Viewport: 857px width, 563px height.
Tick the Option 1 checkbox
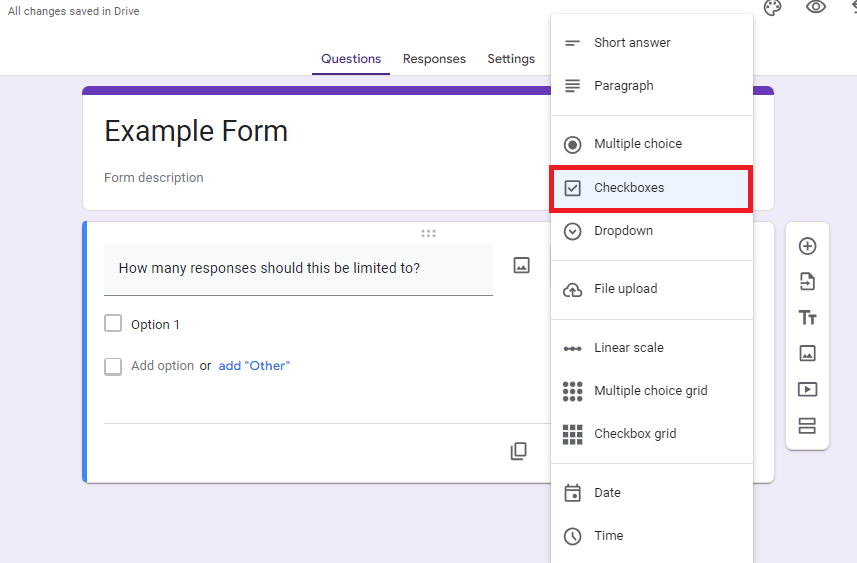coord(113,324)
